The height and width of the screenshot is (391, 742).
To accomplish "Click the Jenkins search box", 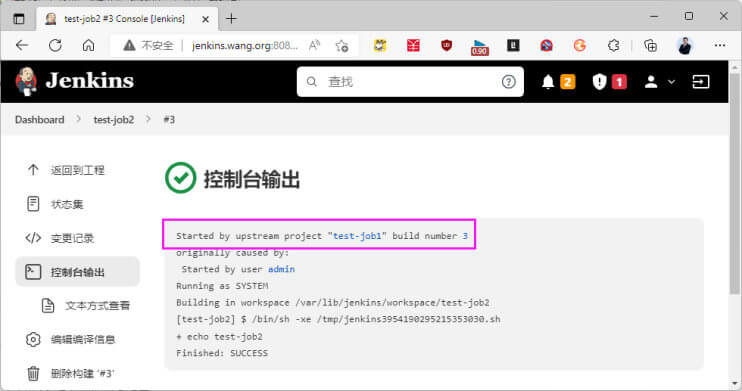I will click(x=410, y=81).
